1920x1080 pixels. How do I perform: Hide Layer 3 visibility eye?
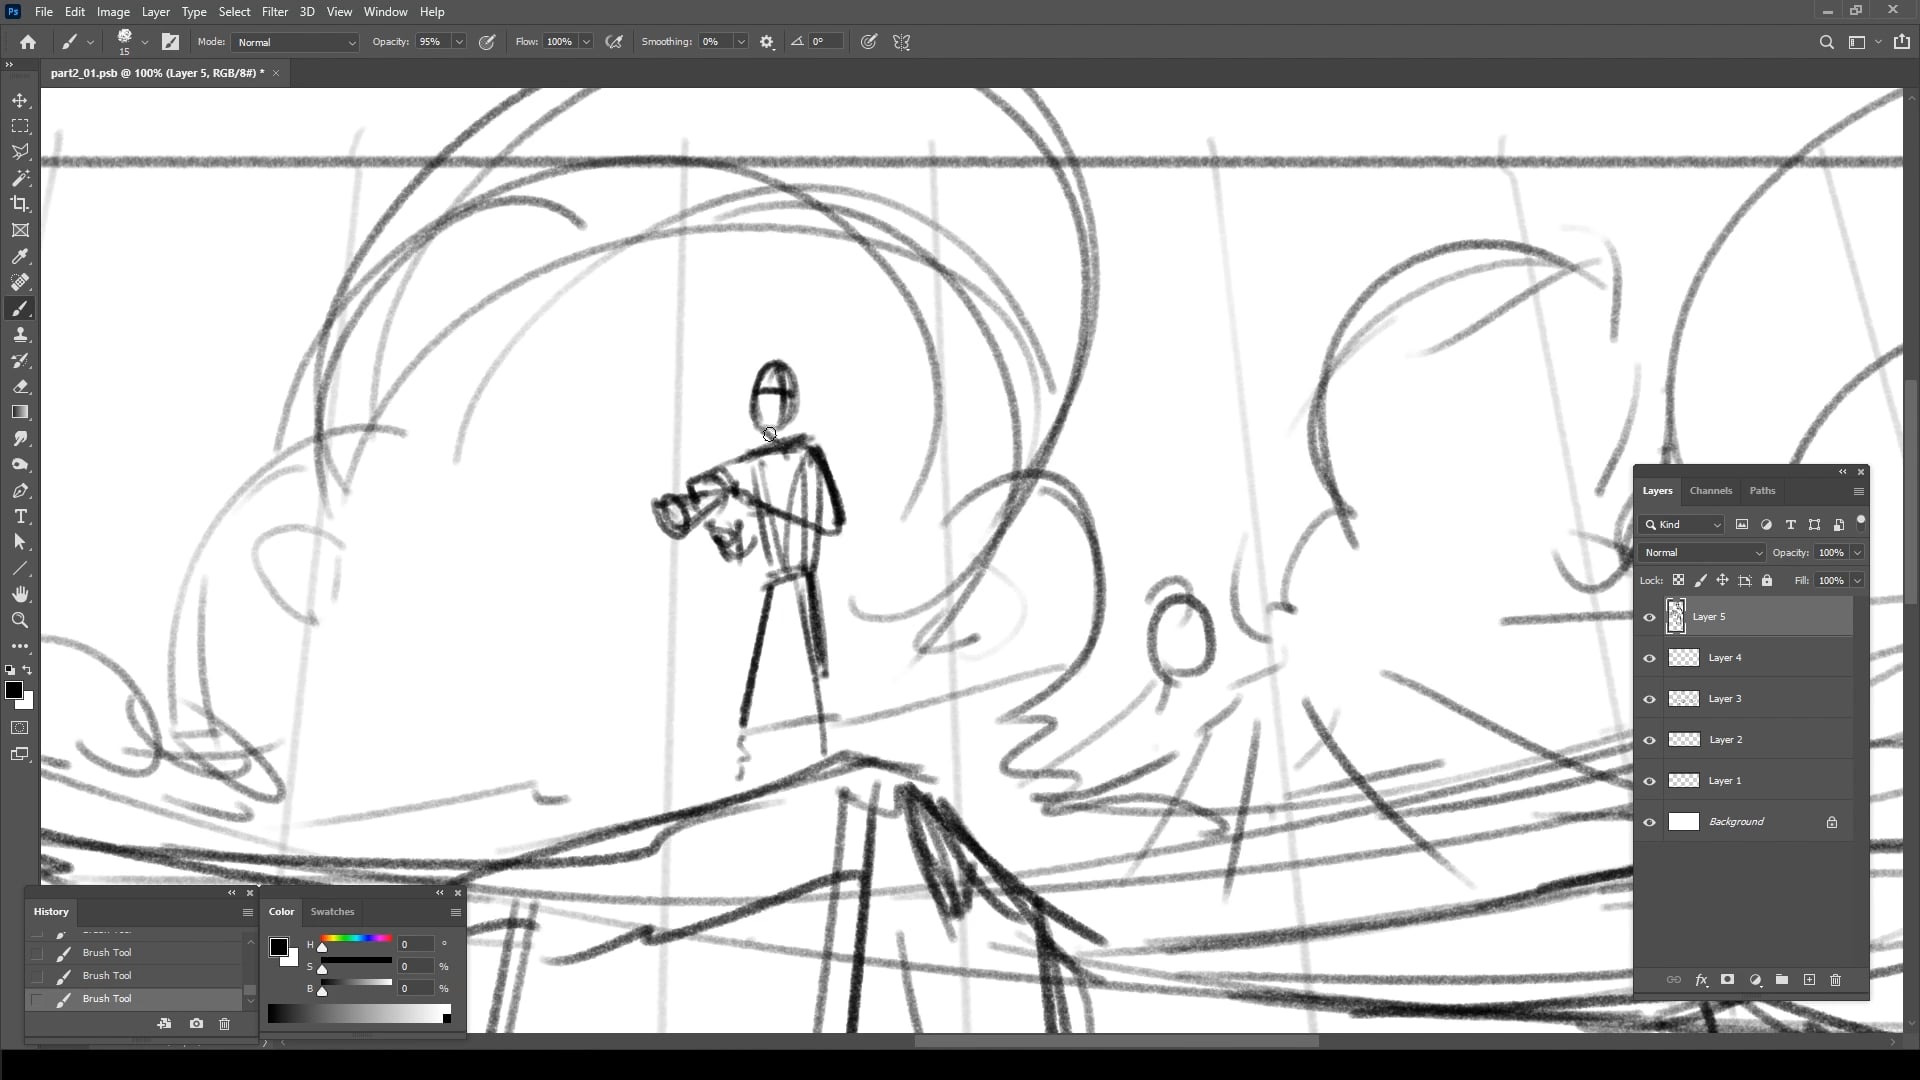pyautogui.click(x=1650, y=700)
